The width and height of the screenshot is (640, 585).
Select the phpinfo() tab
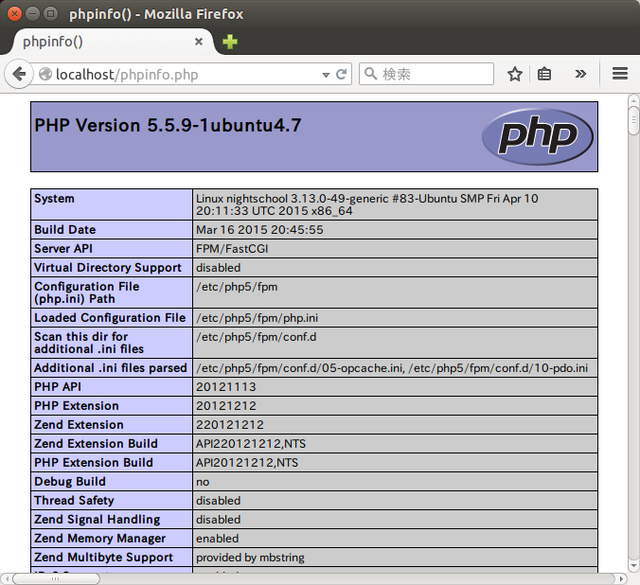coord(112,42)
